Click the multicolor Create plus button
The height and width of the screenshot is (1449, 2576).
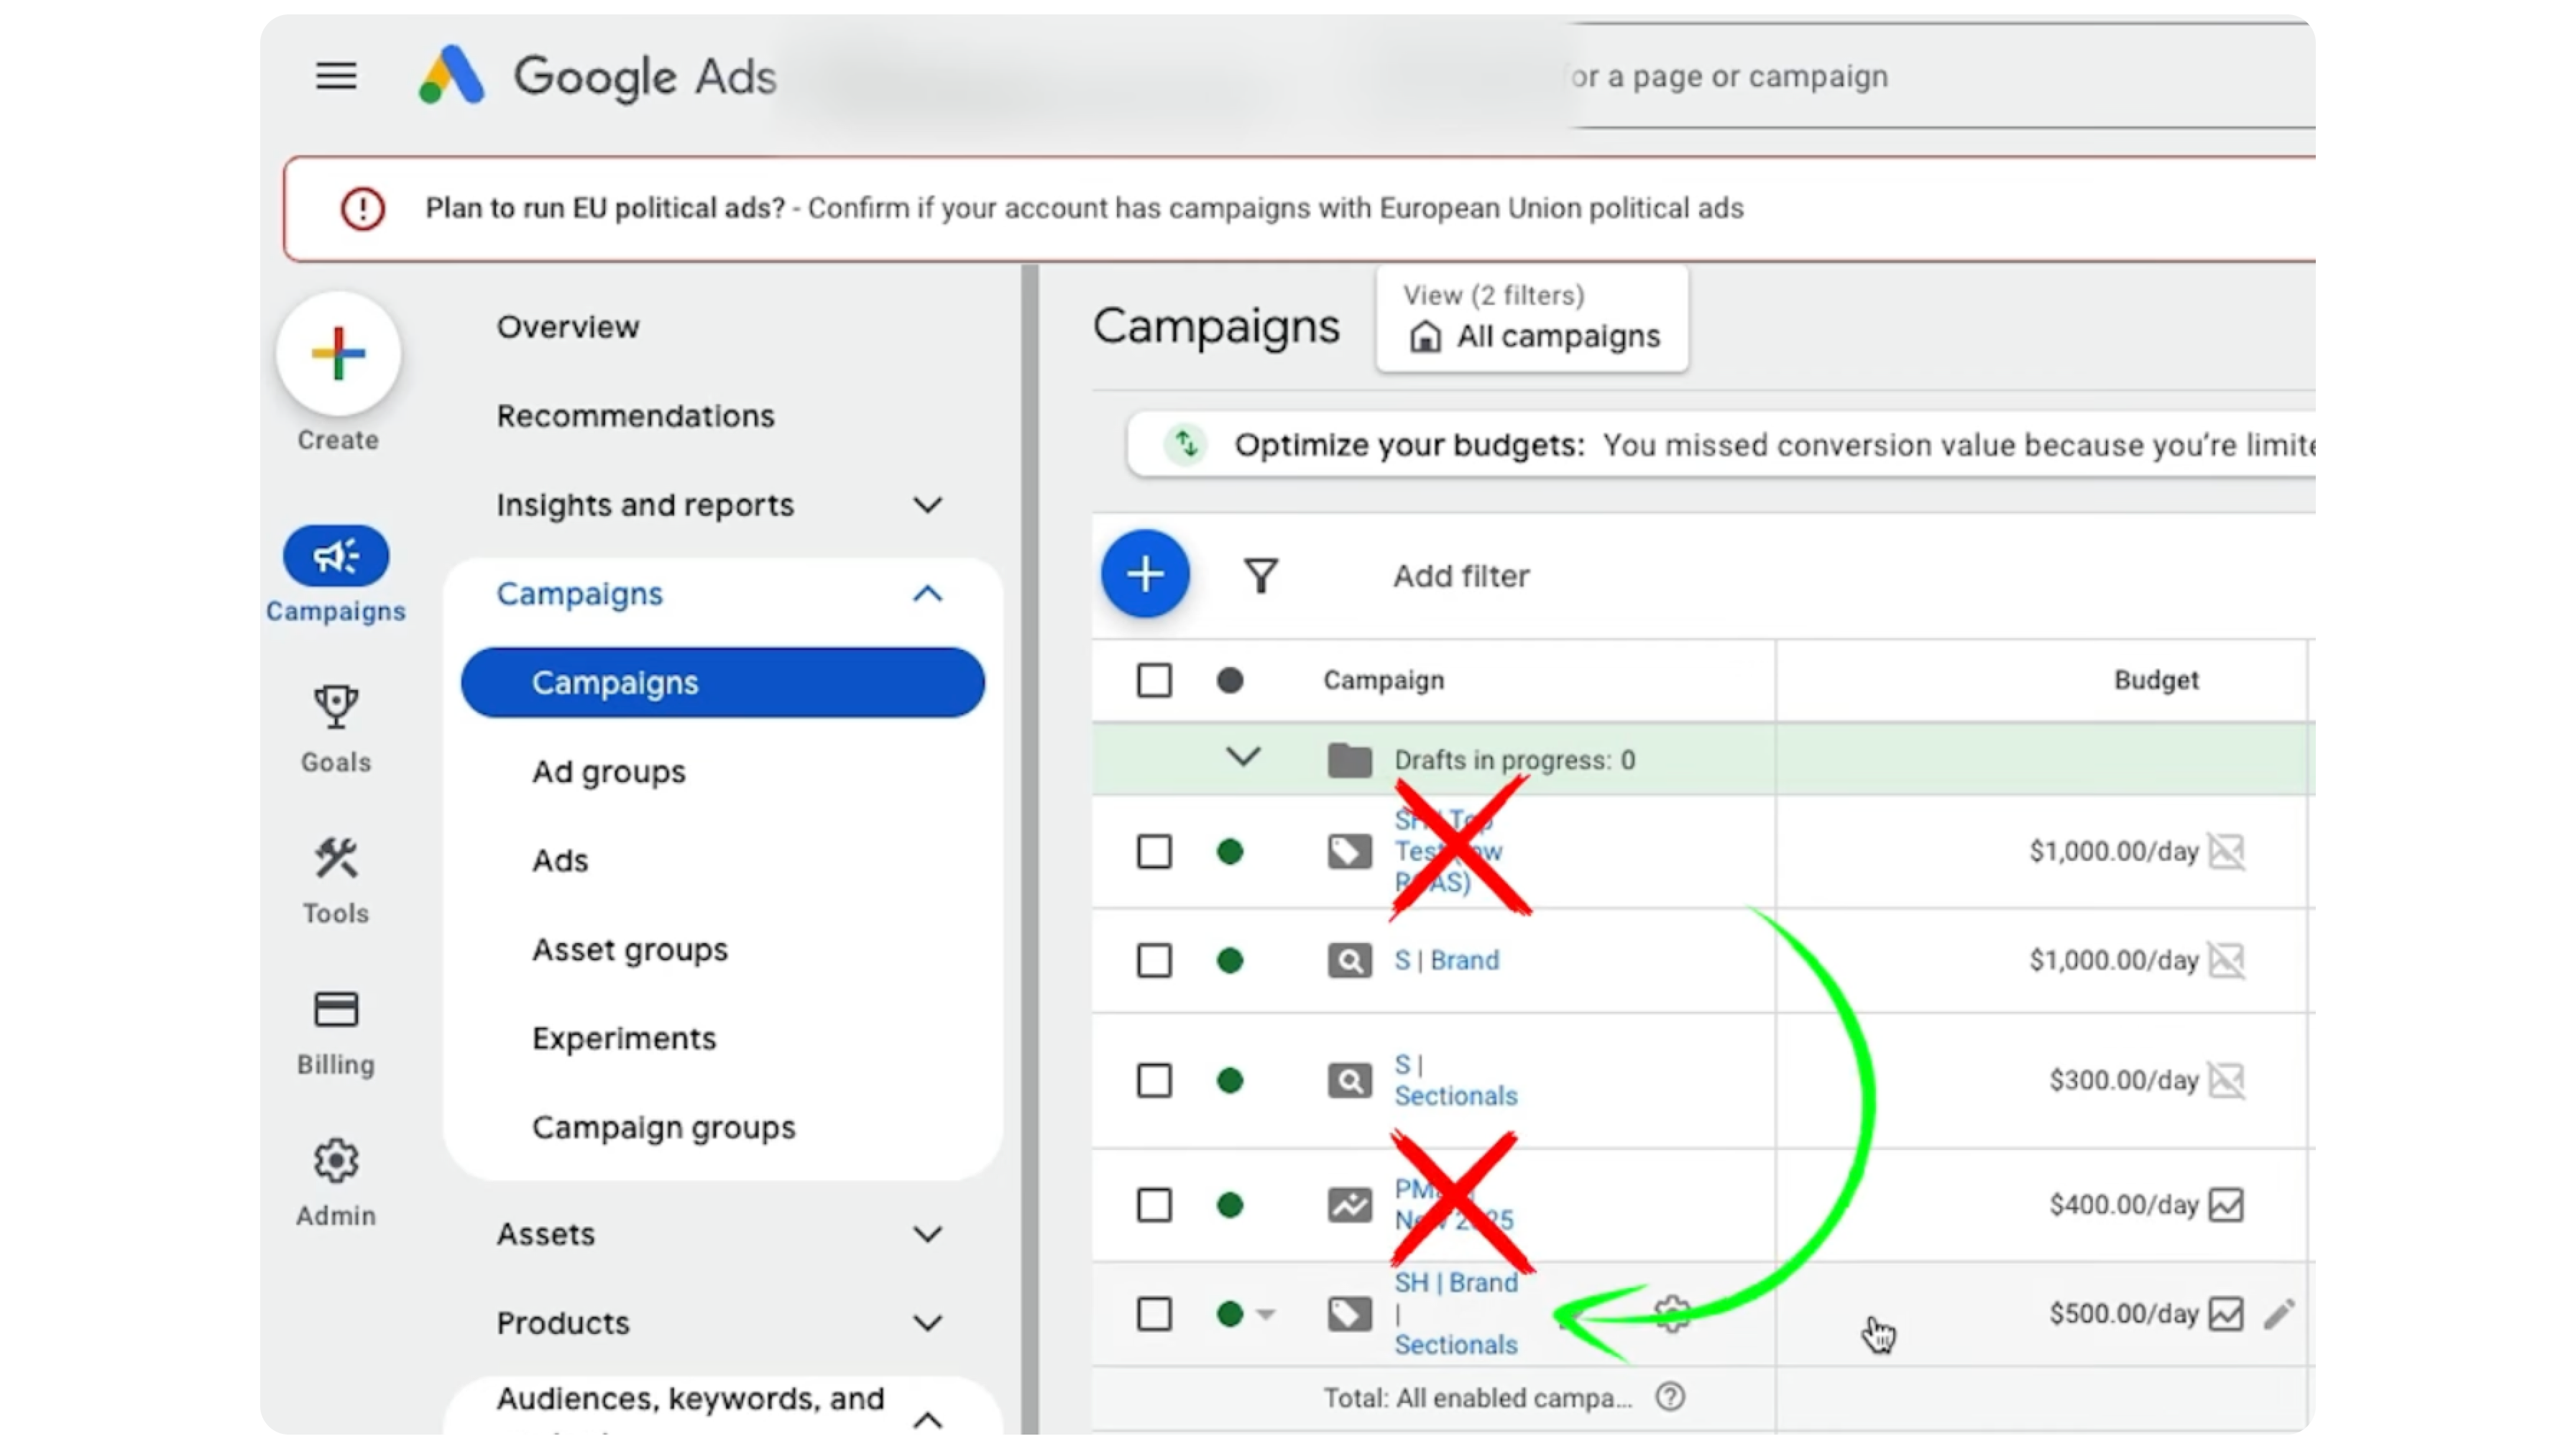[338, 354]
